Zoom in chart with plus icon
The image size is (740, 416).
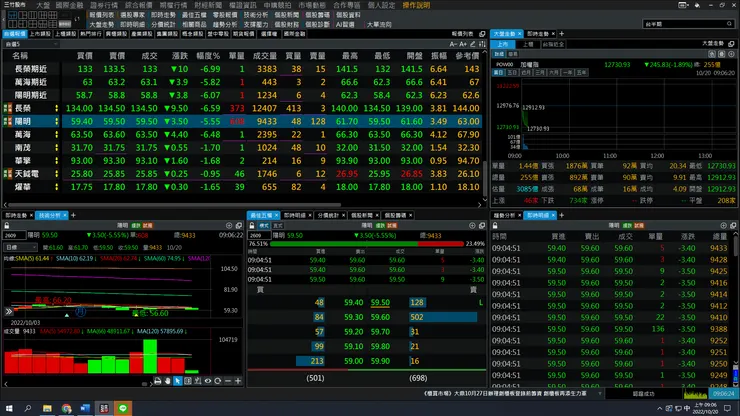point(238,381)
